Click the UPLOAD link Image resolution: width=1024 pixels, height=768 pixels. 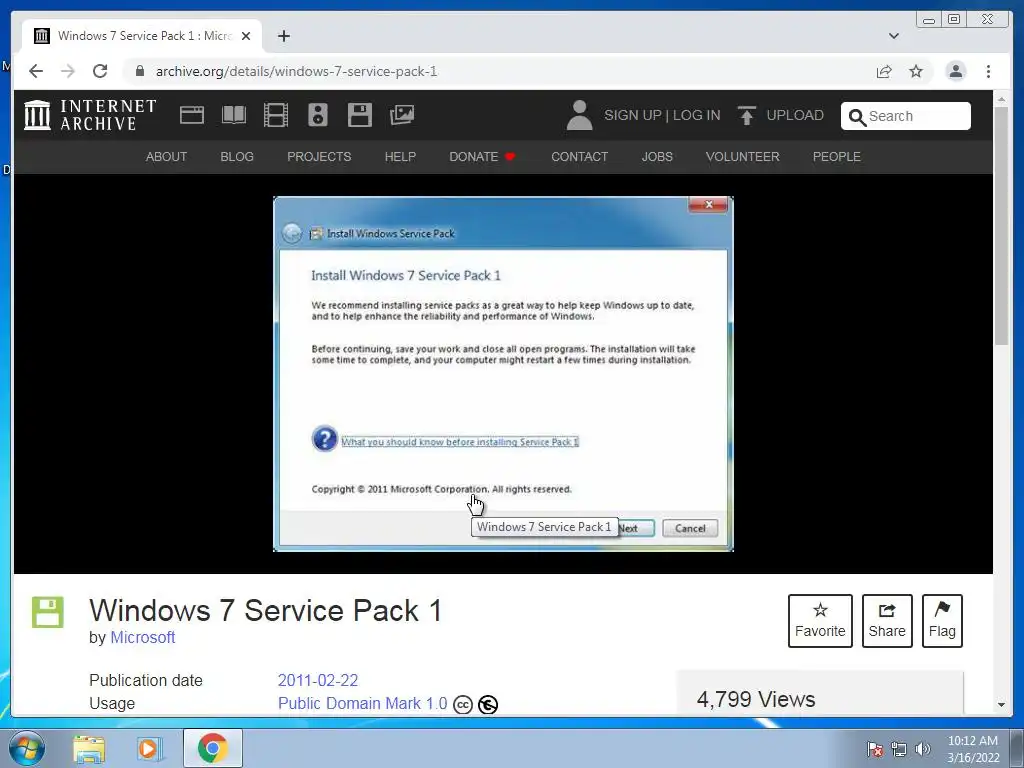click(795, 116)
